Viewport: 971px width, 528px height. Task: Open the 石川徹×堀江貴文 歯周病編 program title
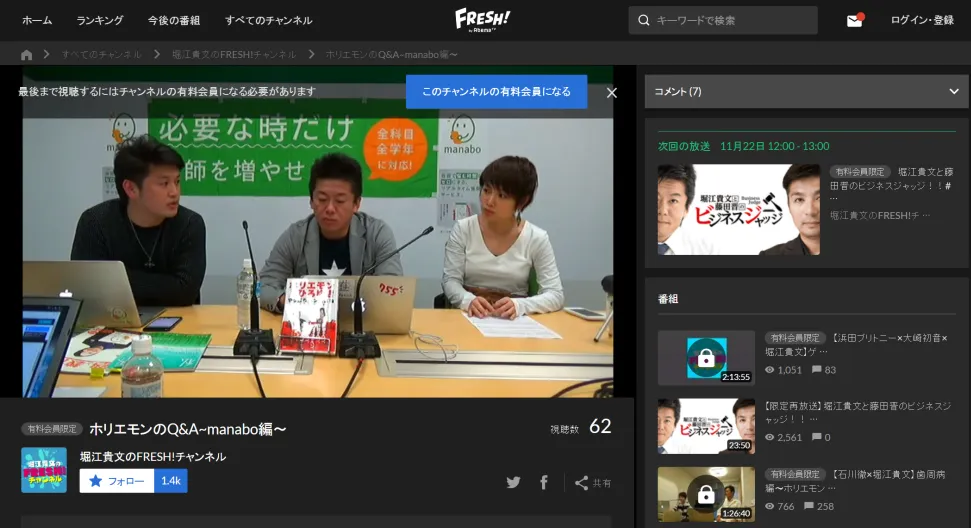coord(855,481)
